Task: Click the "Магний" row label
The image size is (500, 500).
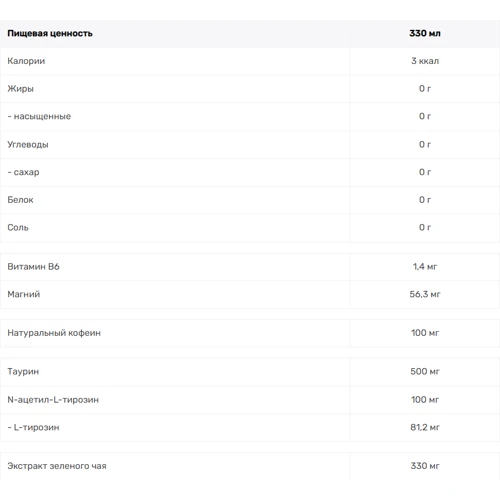Action: 24,294
